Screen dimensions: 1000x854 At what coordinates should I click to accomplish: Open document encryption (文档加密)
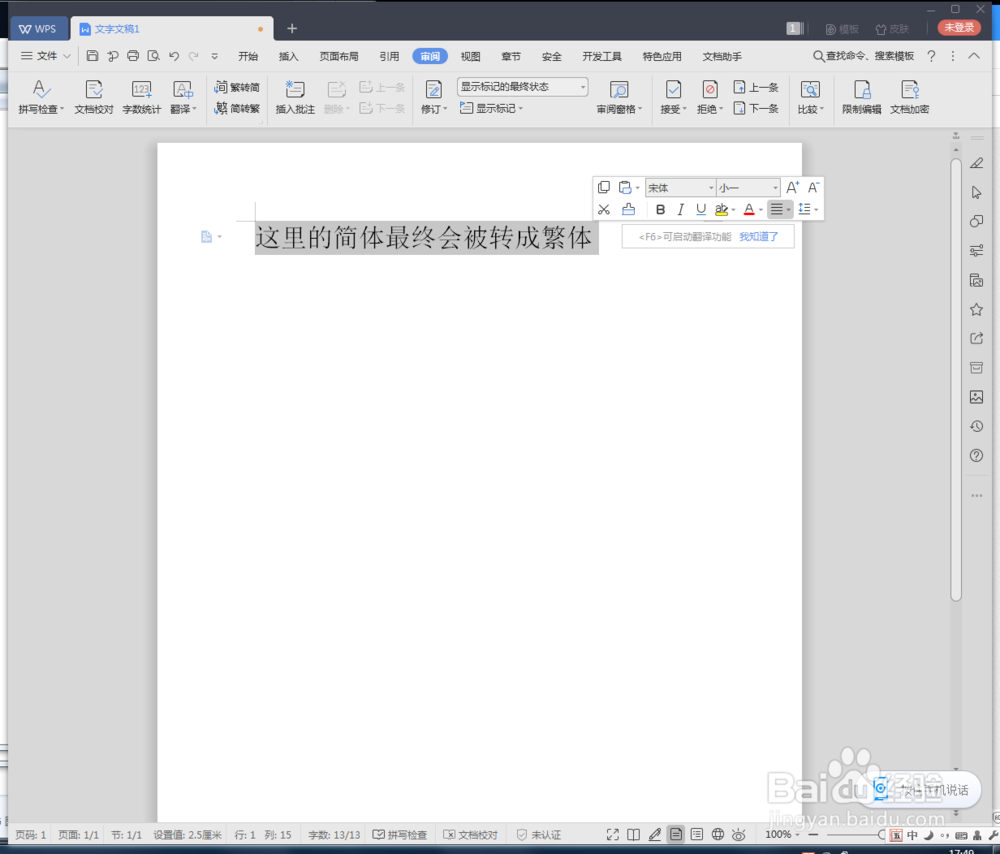[909, 98]
